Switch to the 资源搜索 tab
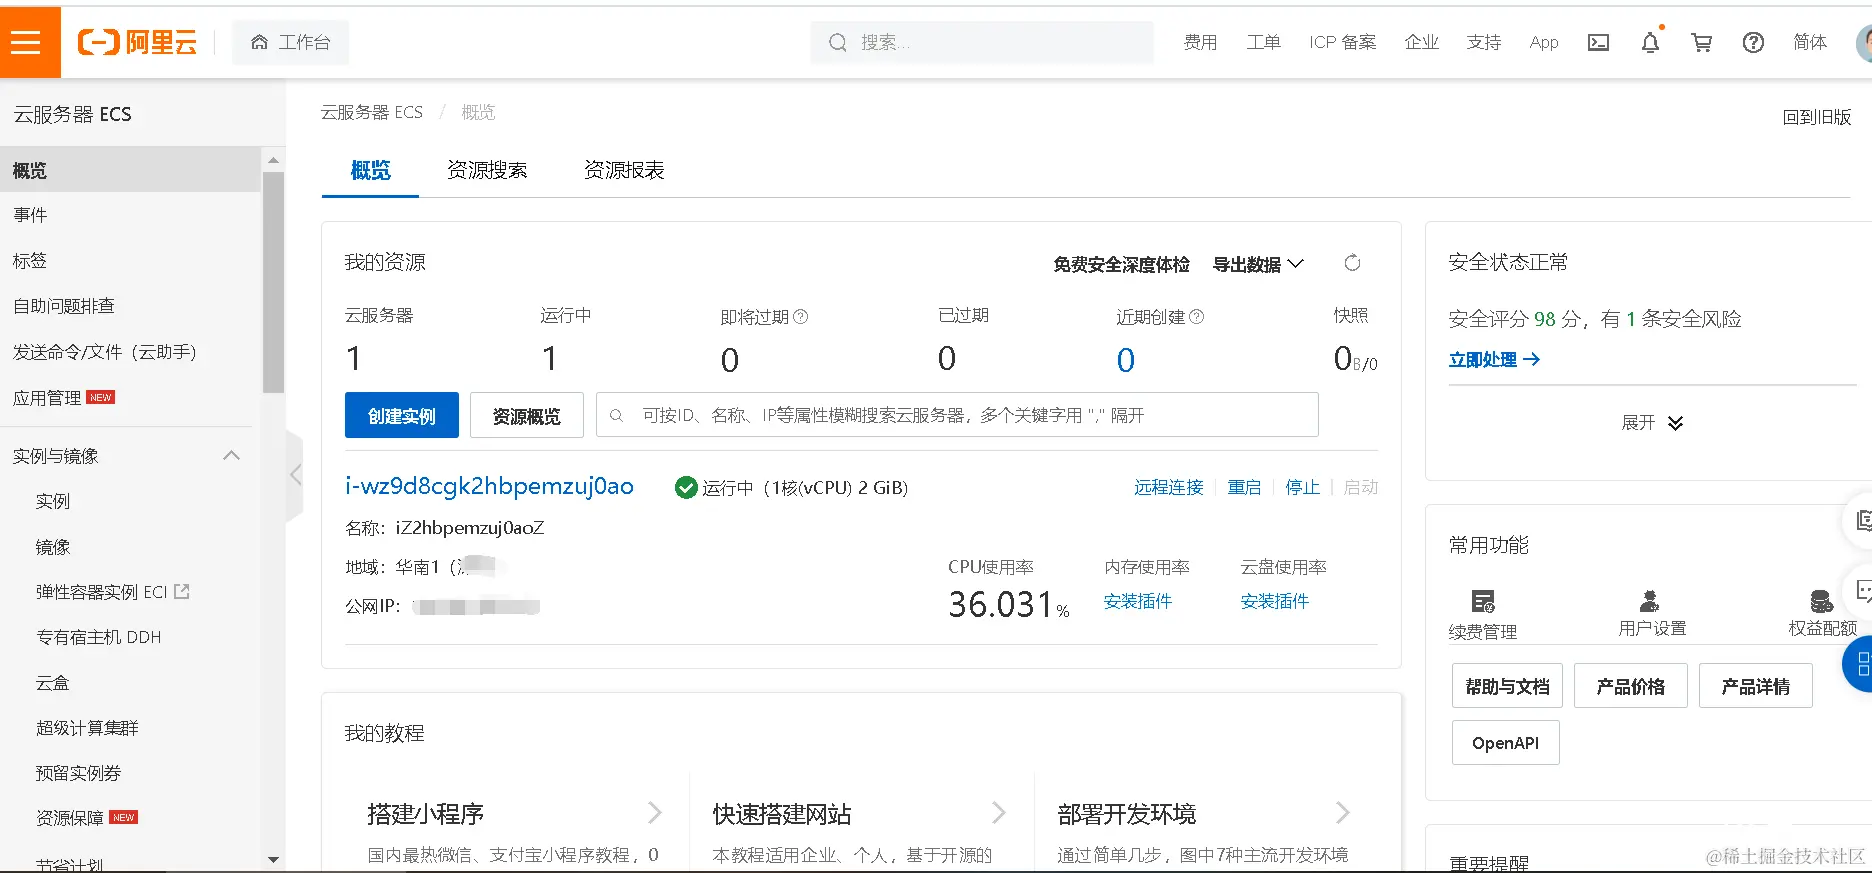 point(487,170)
